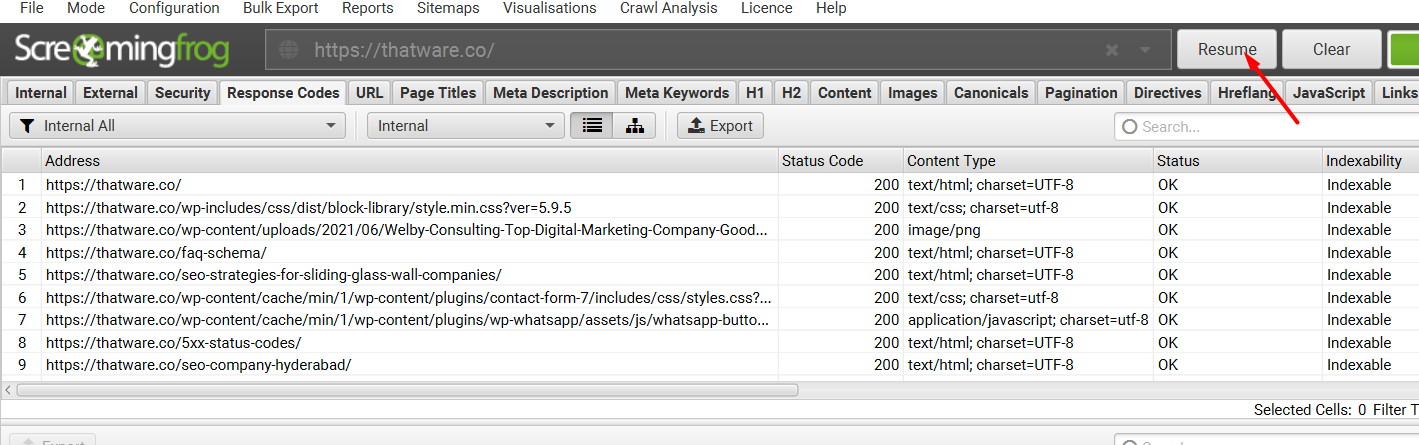The width and height of the screenshot is (1419, 445).
Task: Open the Visualisations menu
Action: tap(549, 8)
